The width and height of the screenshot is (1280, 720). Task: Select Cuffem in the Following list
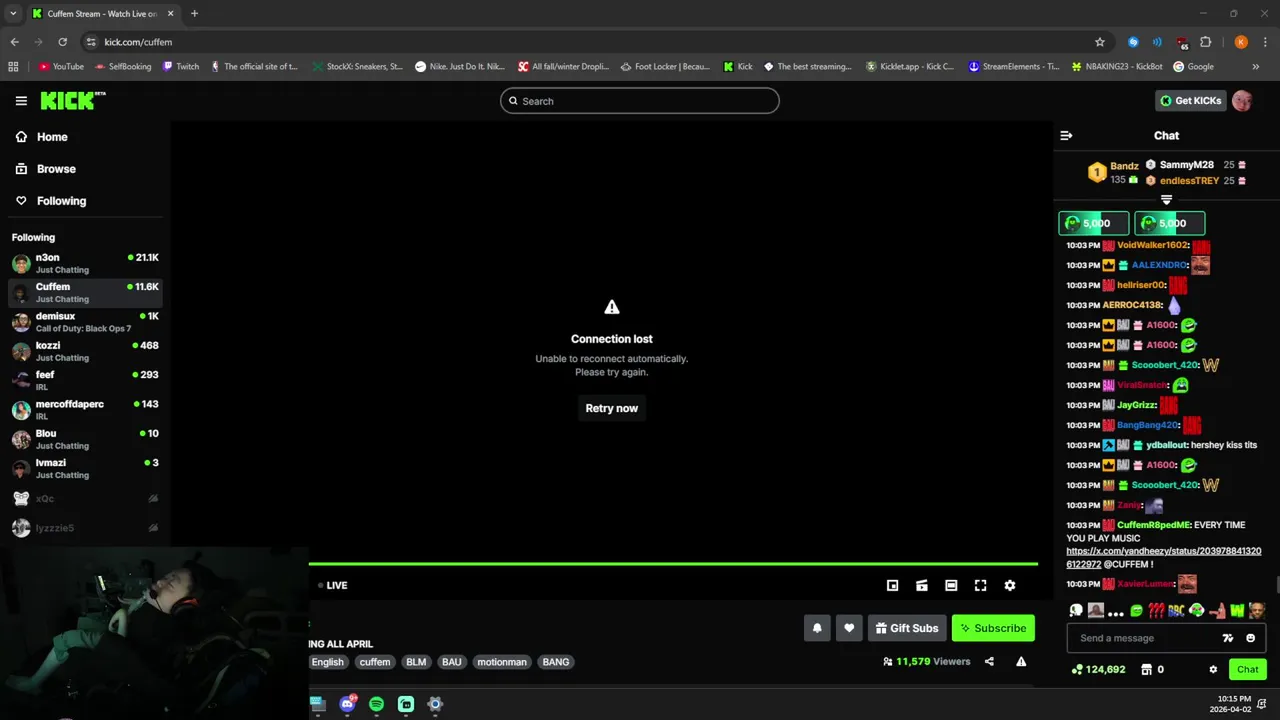coord(85,292)
